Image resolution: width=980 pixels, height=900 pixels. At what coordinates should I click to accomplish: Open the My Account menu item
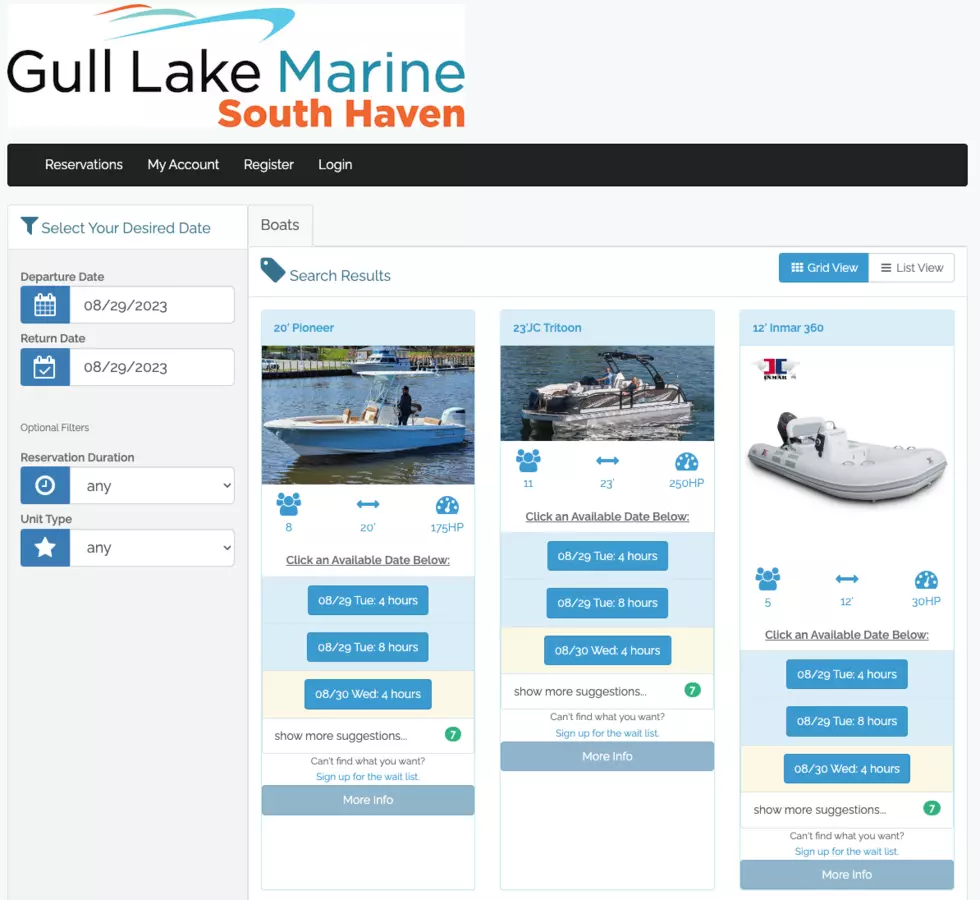pos(183,165)
